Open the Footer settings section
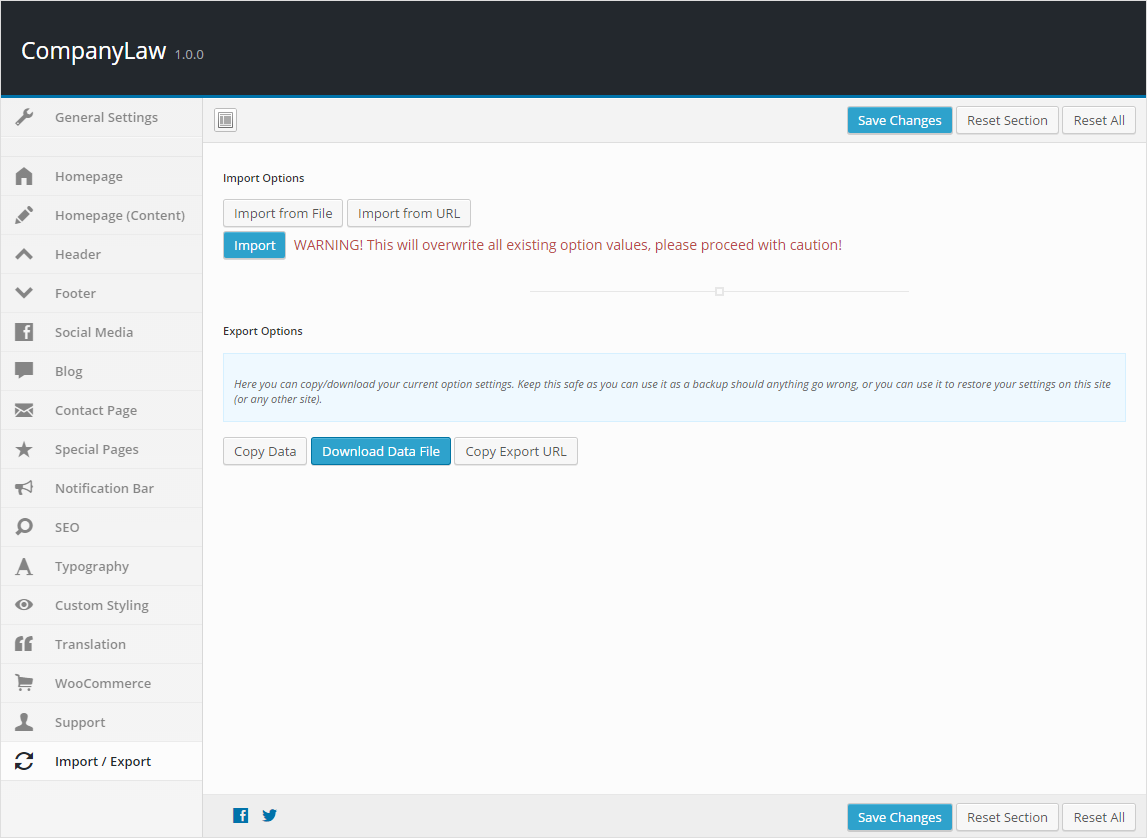Image resolution: width=1147 pixels, height=838 pixels. point(76,293)
